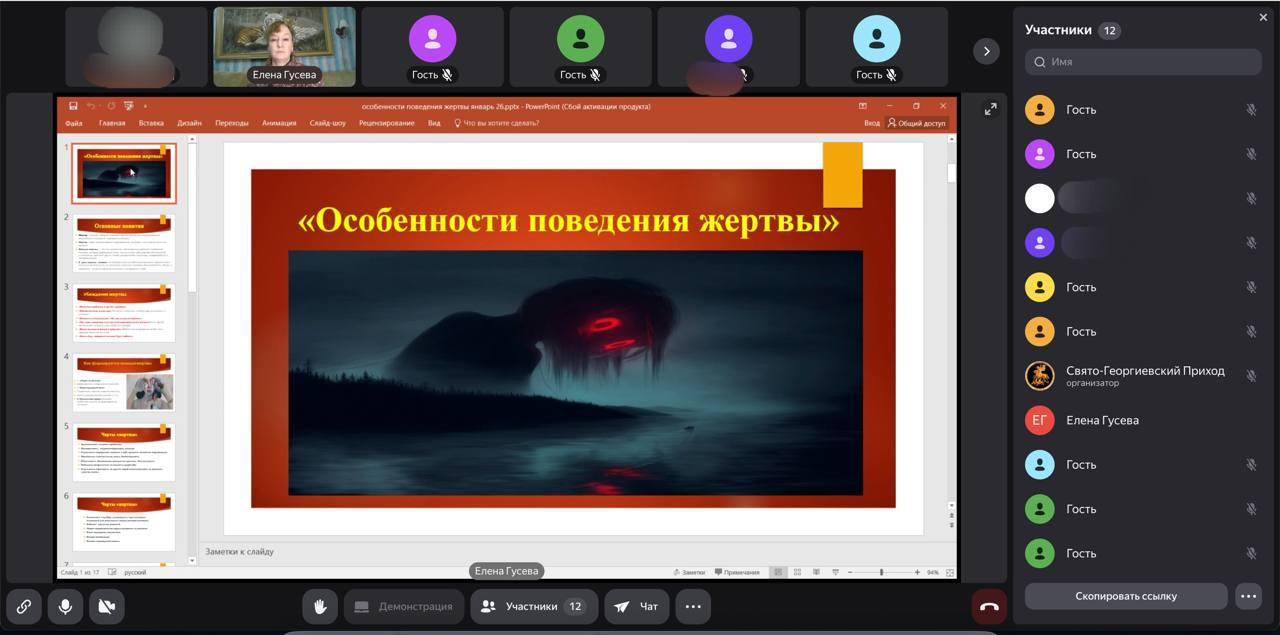Open the Рецензирование ribbon tab
The image size is (1280, 635).
tap(386, 123)
